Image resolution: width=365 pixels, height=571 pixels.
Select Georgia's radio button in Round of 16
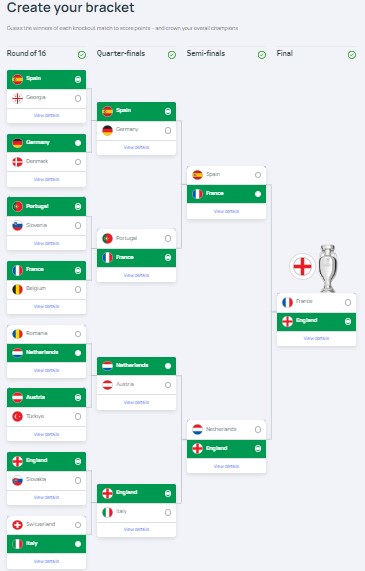[78, 98]
